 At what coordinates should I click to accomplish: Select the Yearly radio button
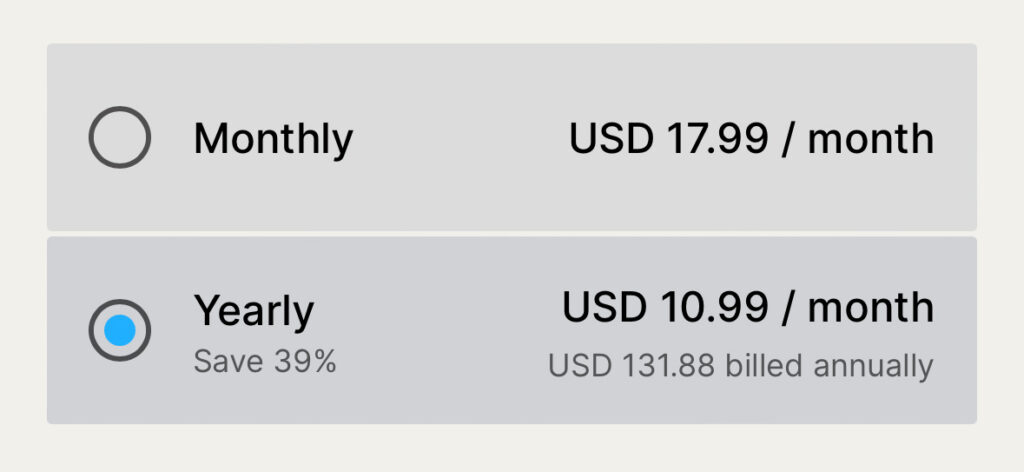[120, 330]
